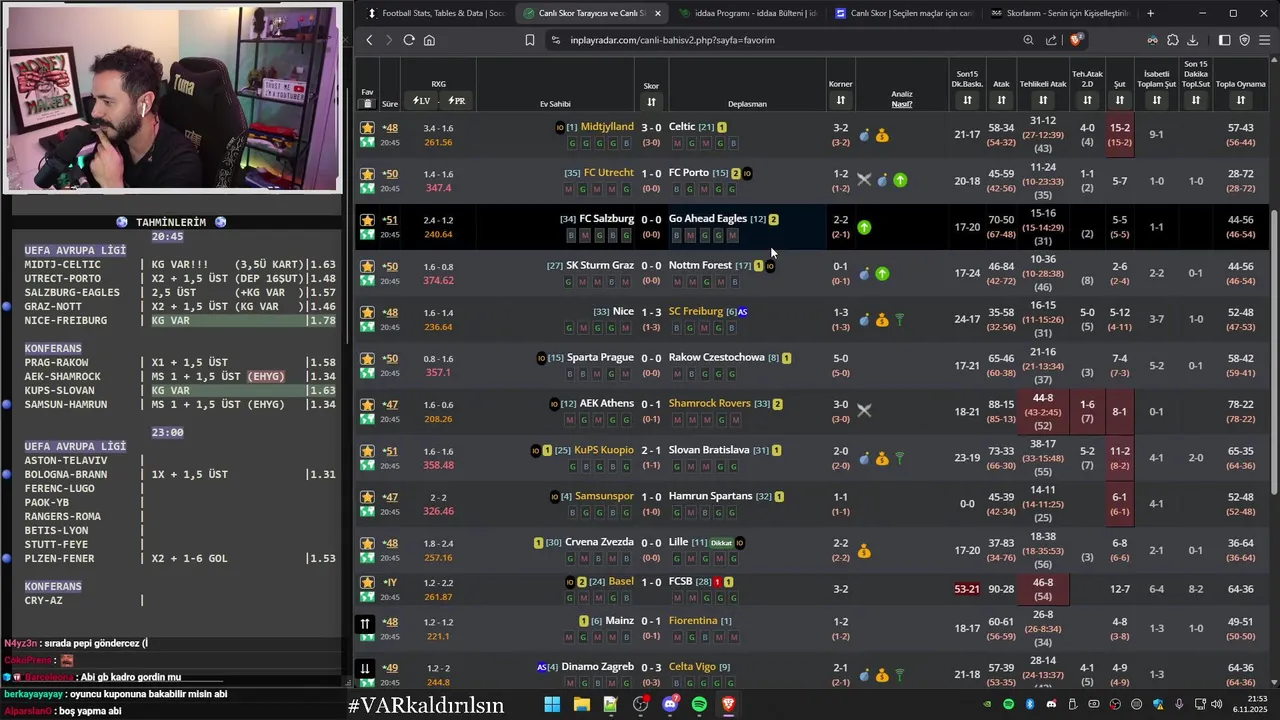Open browser downloads

1192,40
